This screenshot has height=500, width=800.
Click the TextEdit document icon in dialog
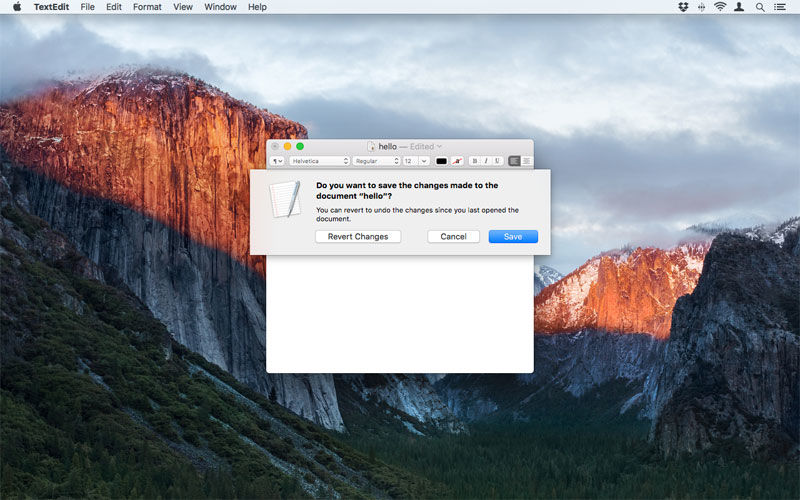pos(285,199)
